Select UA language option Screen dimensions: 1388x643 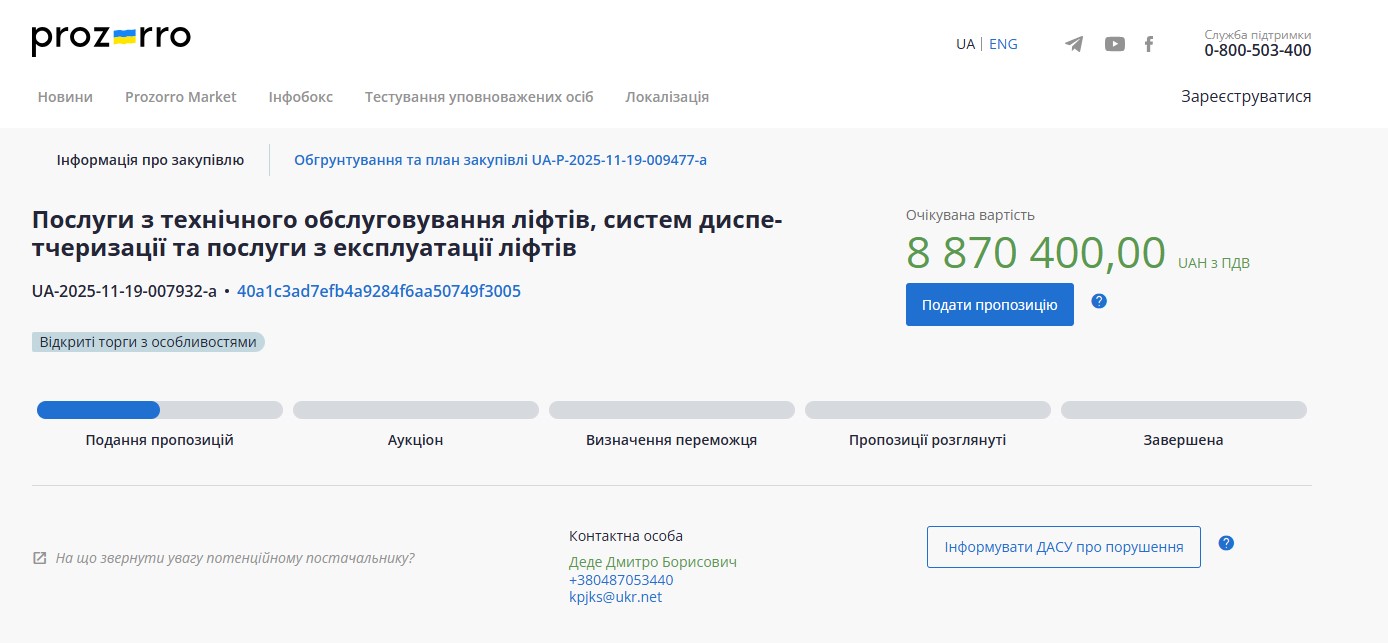(965, 44)
